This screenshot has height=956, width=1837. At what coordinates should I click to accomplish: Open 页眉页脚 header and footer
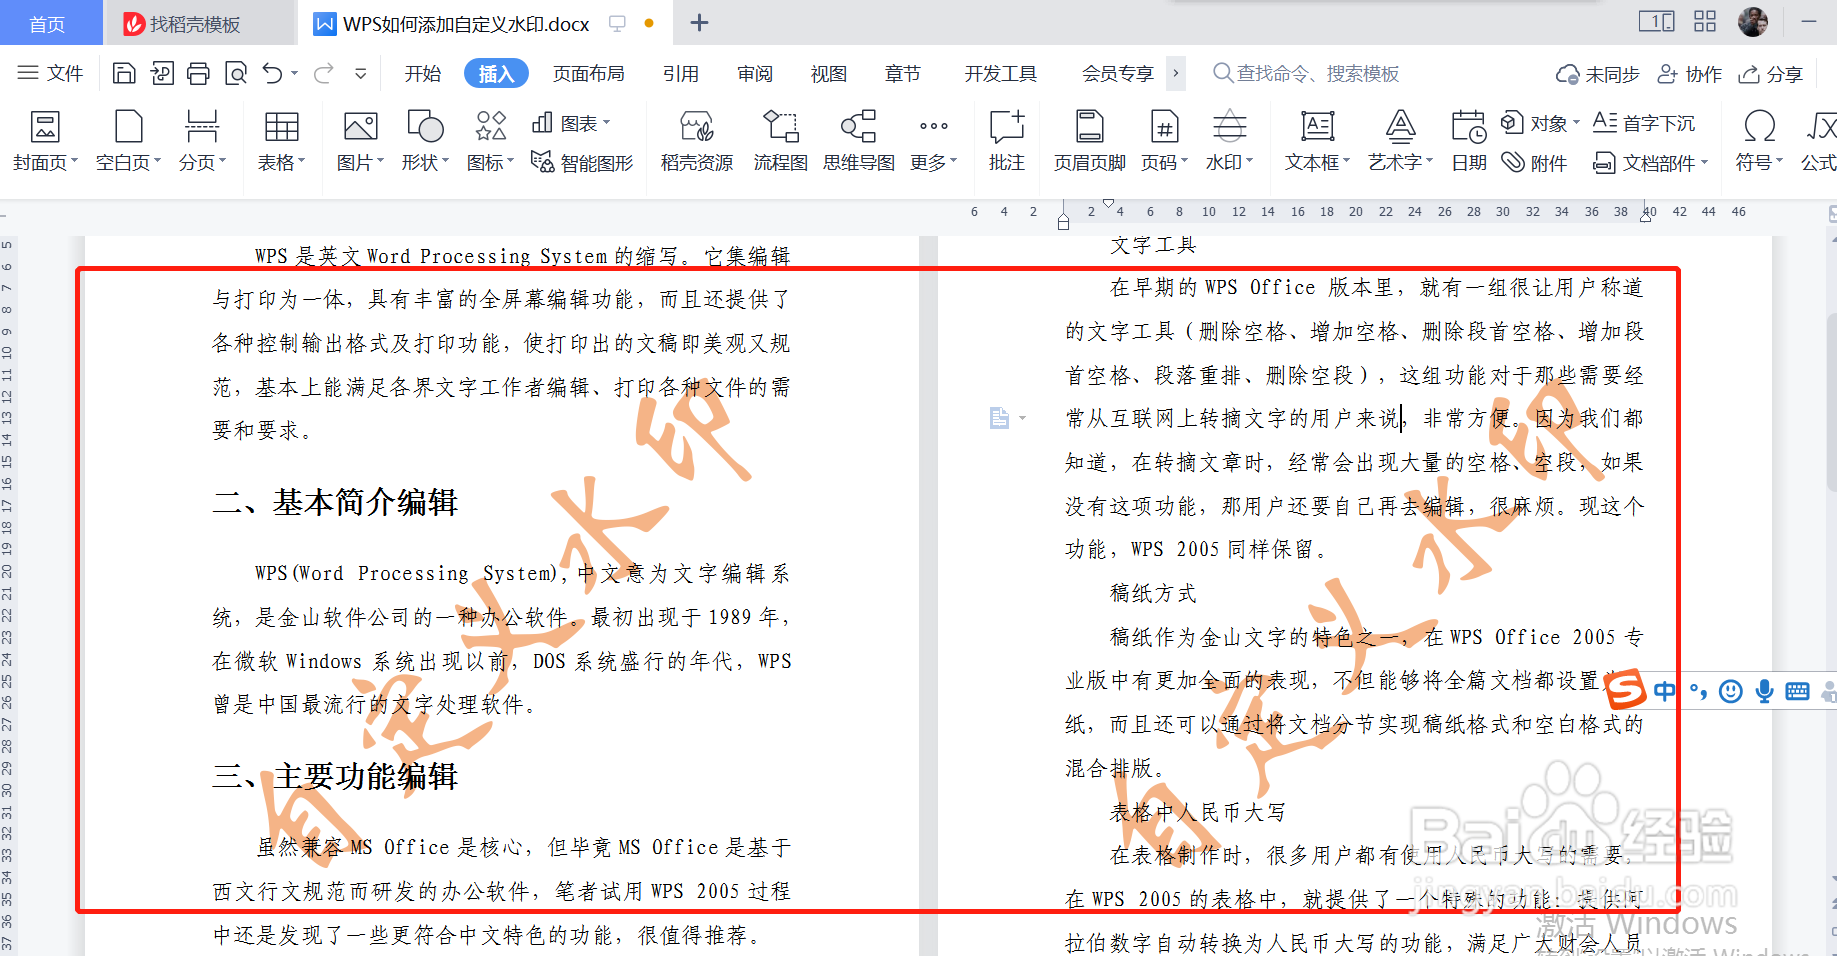coord(1089,141)
